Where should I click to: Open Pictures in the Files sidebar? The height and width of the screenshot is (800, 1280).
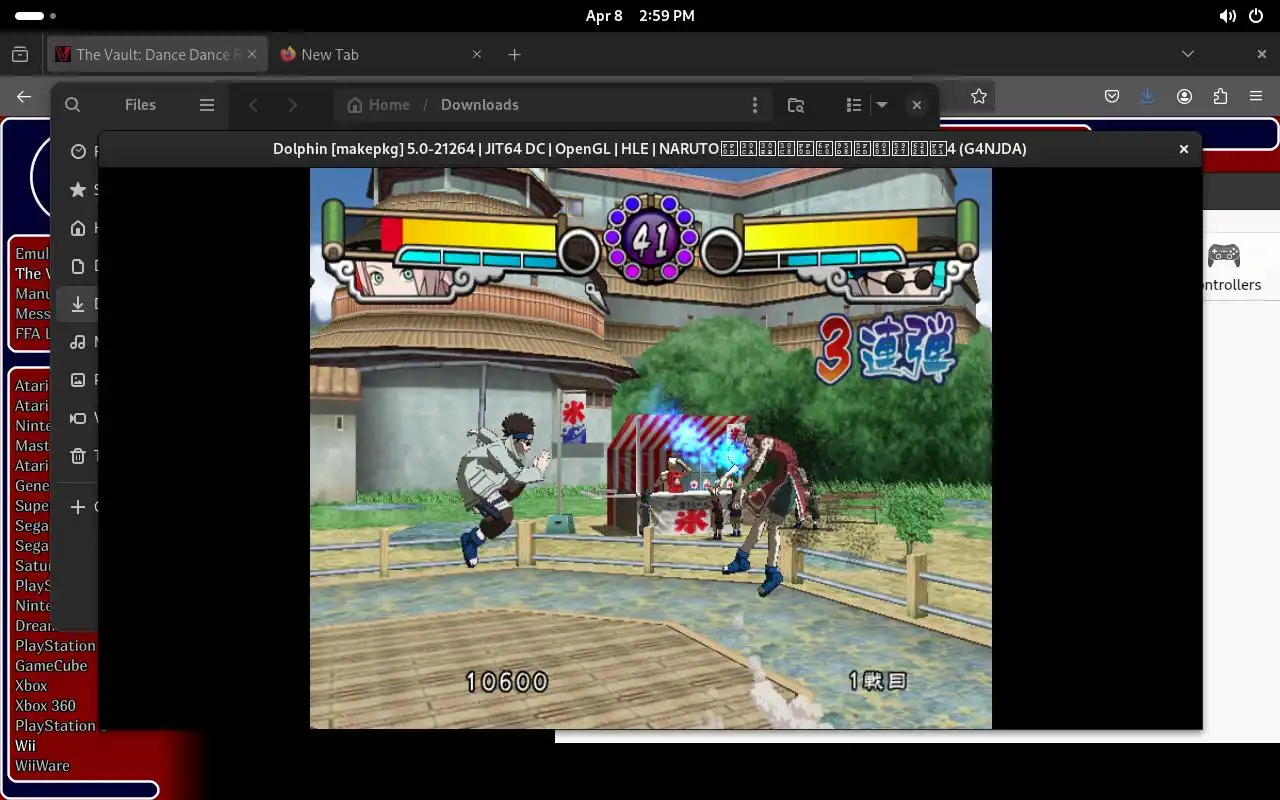(78, 380)
